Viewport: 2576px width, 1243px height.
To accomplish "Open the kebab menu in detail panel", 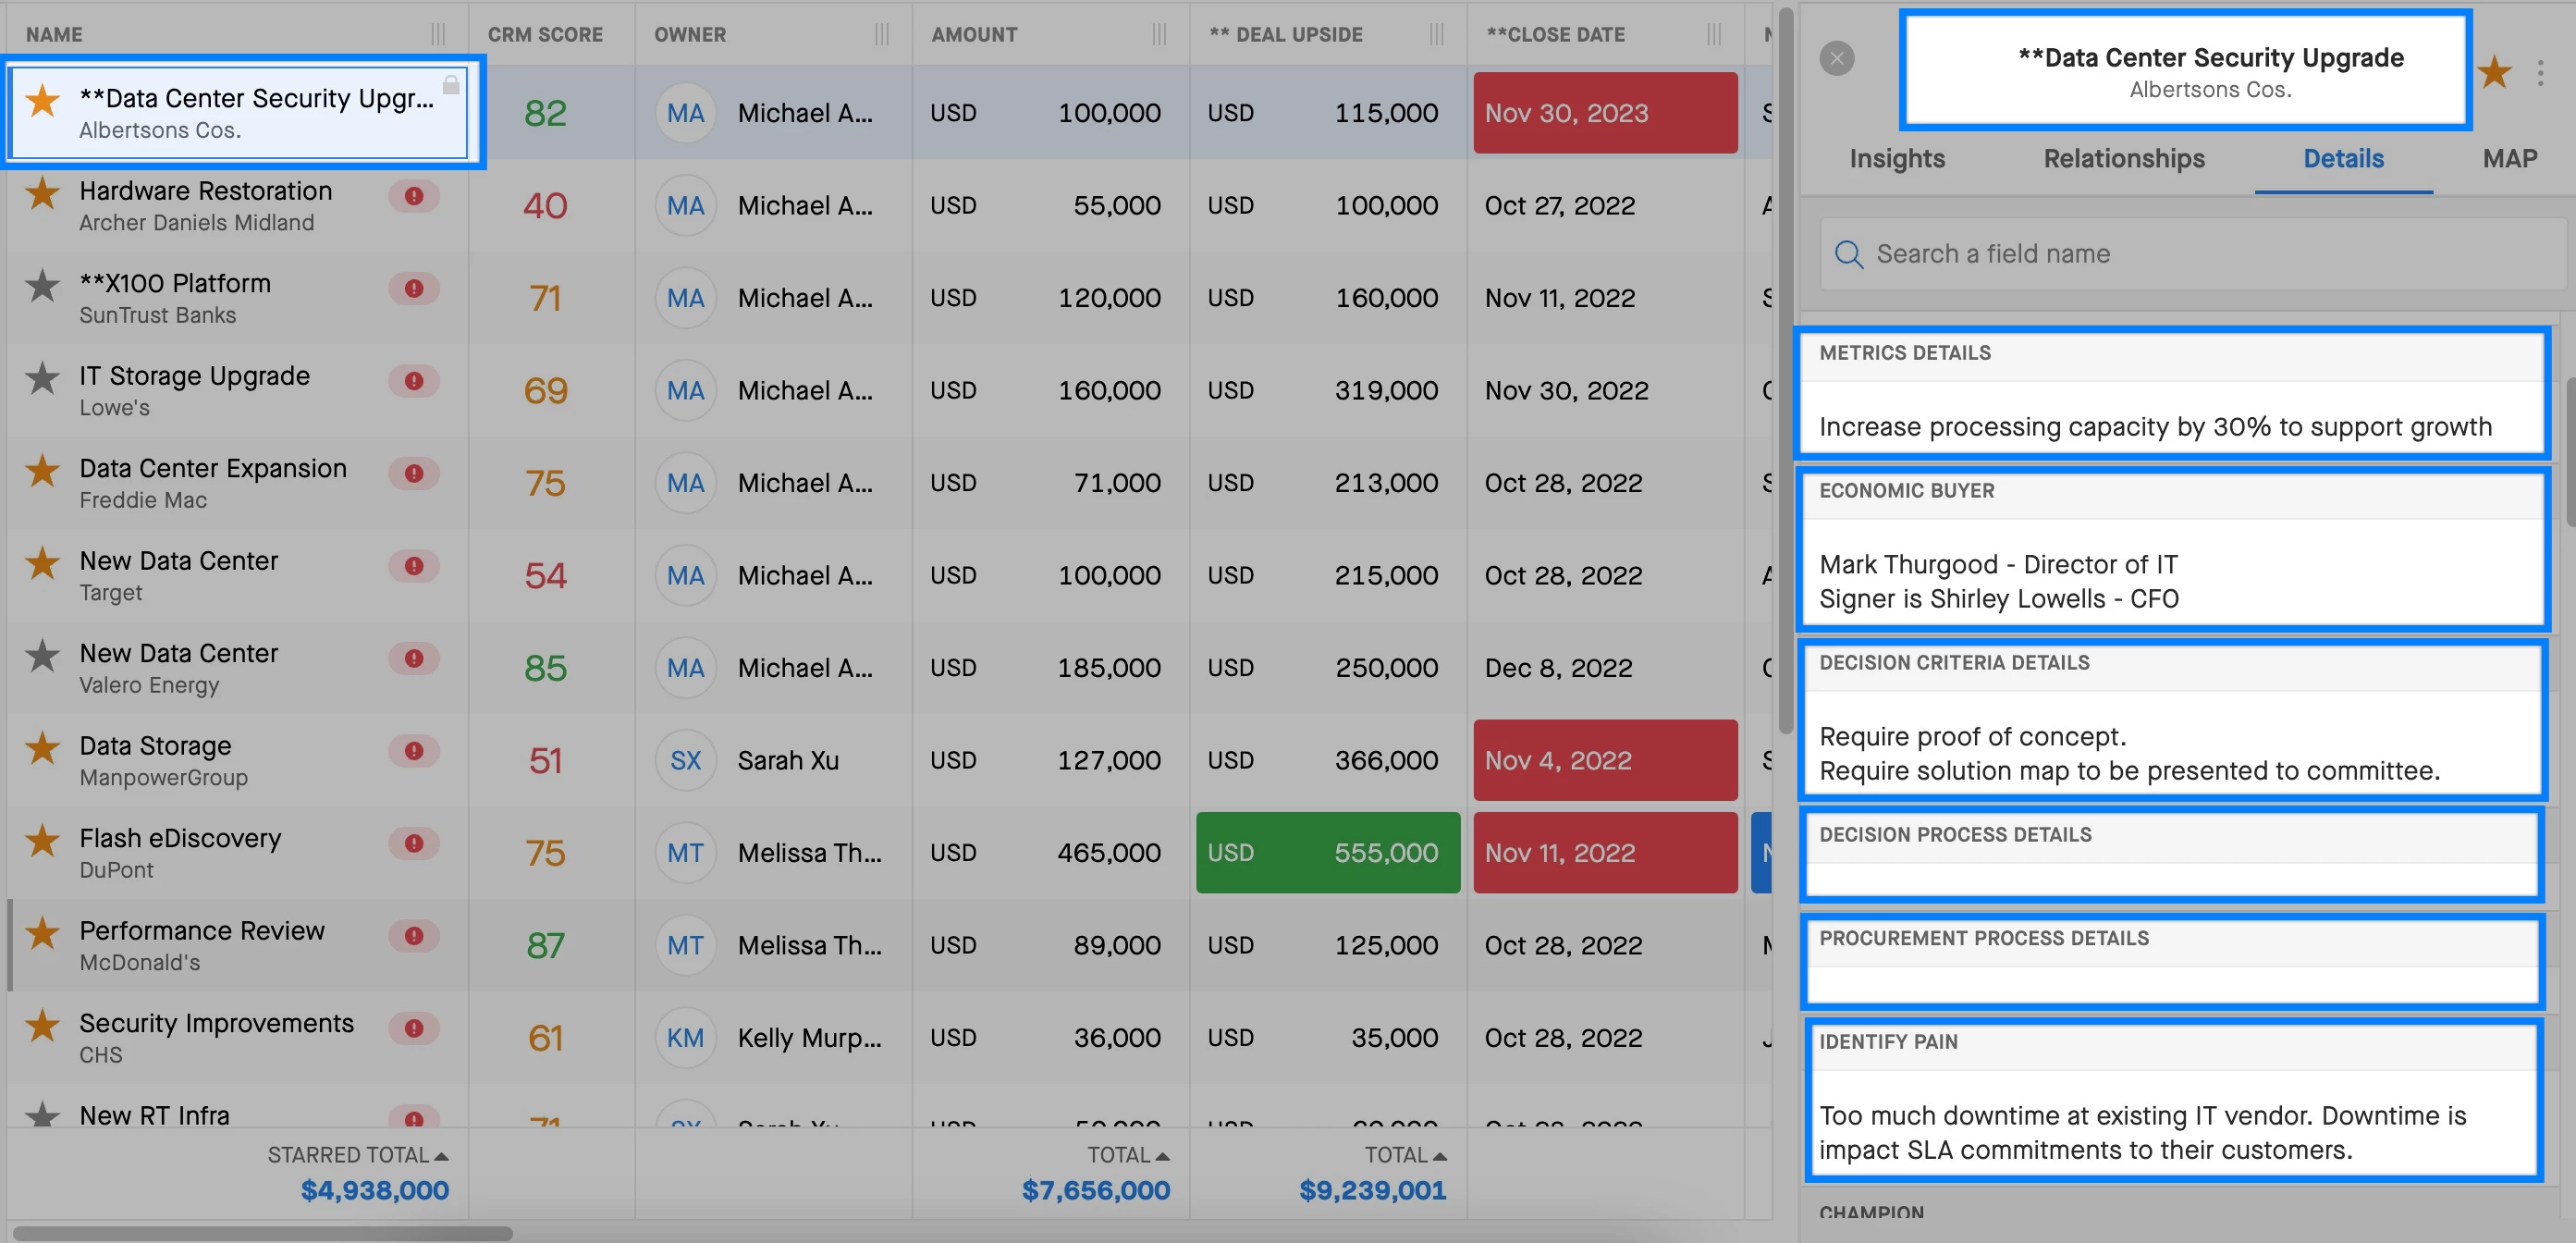I will 2540,73.
